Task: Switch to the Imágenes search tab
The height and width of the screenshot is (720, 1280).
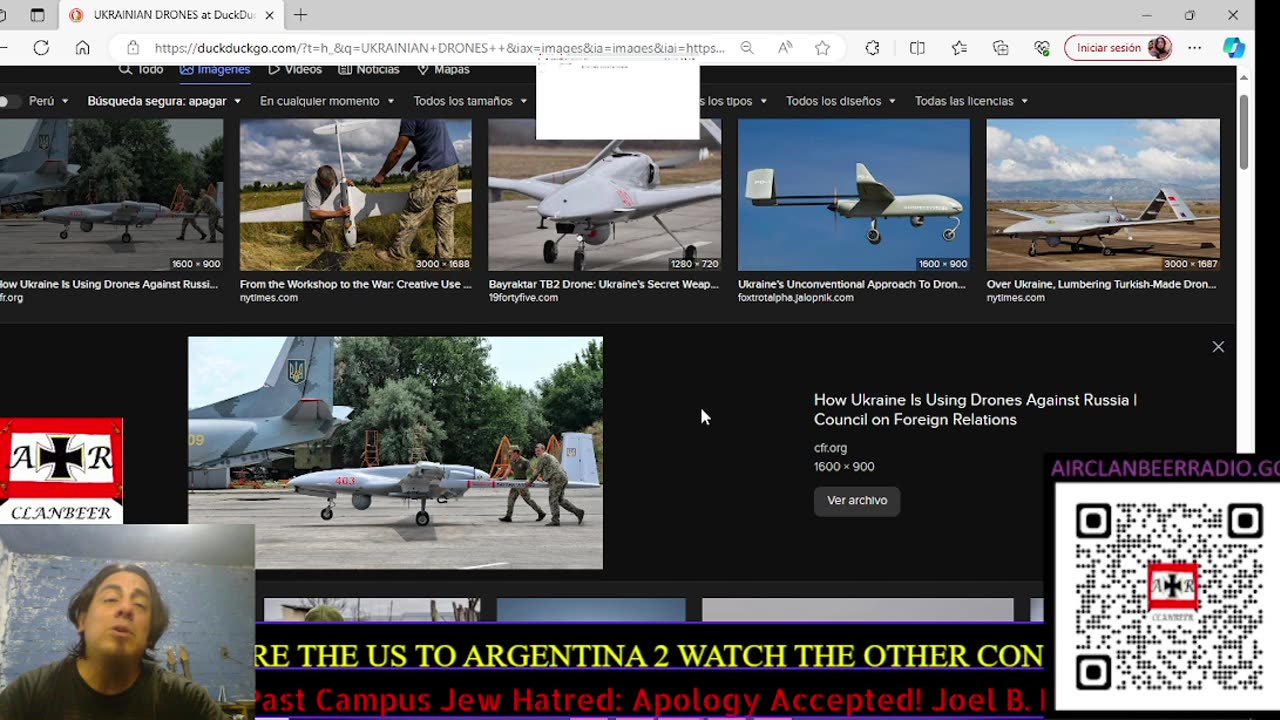Action: click(215, 69)
